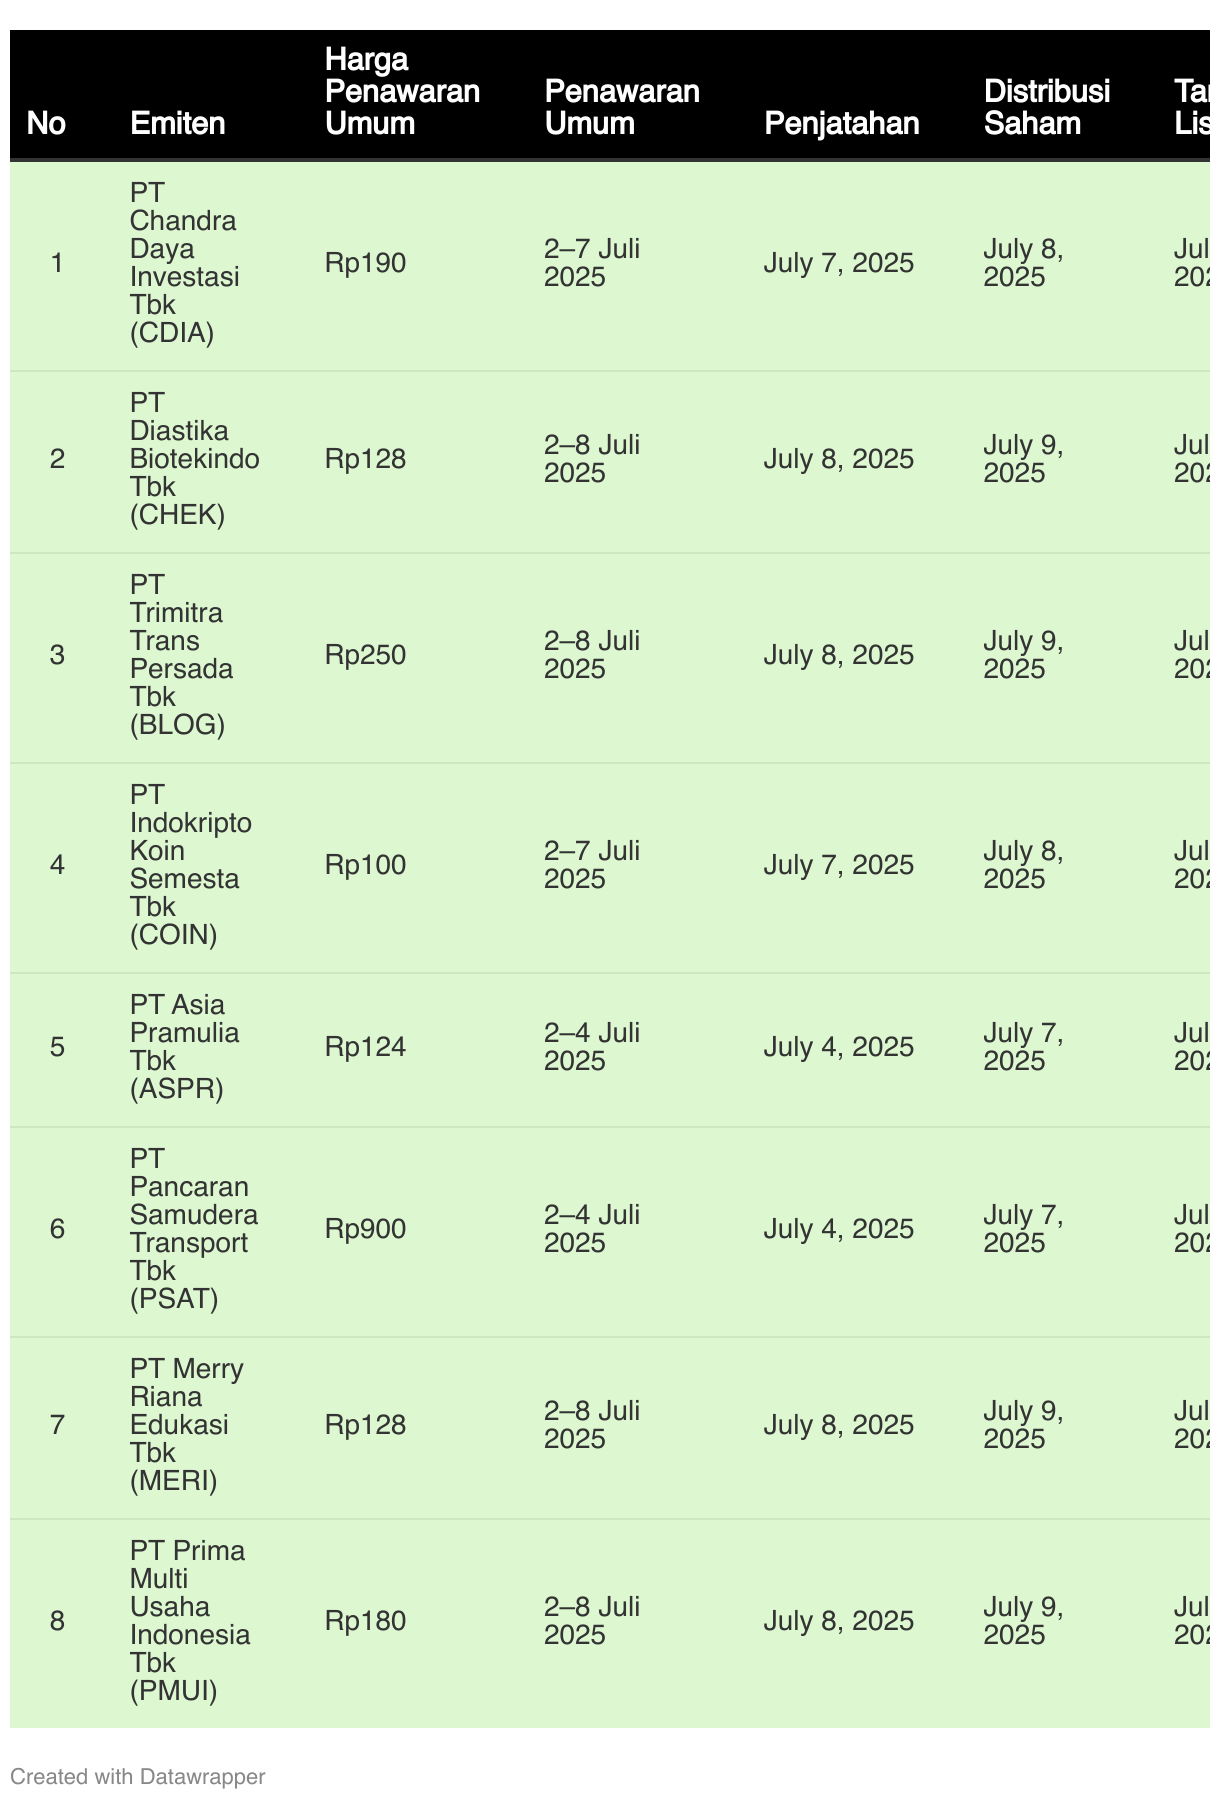Screen dimensions: 1220x1800
Task: Click the Penawaran Umum column header
Action: coord(622,108)
